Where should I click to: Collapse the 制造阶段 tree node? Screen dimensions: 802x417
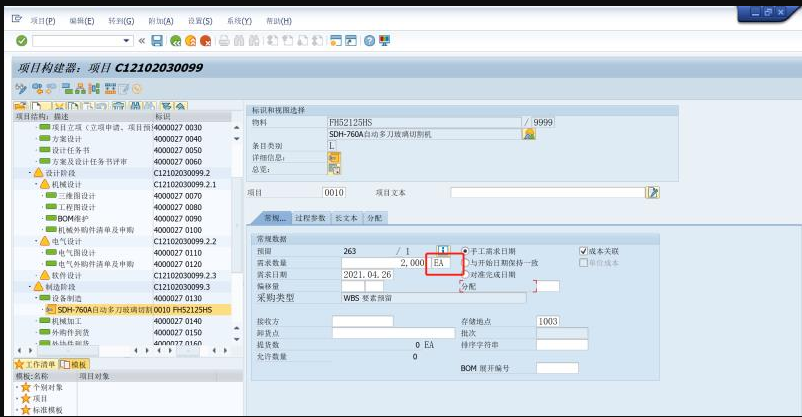[x=31, y=287]
